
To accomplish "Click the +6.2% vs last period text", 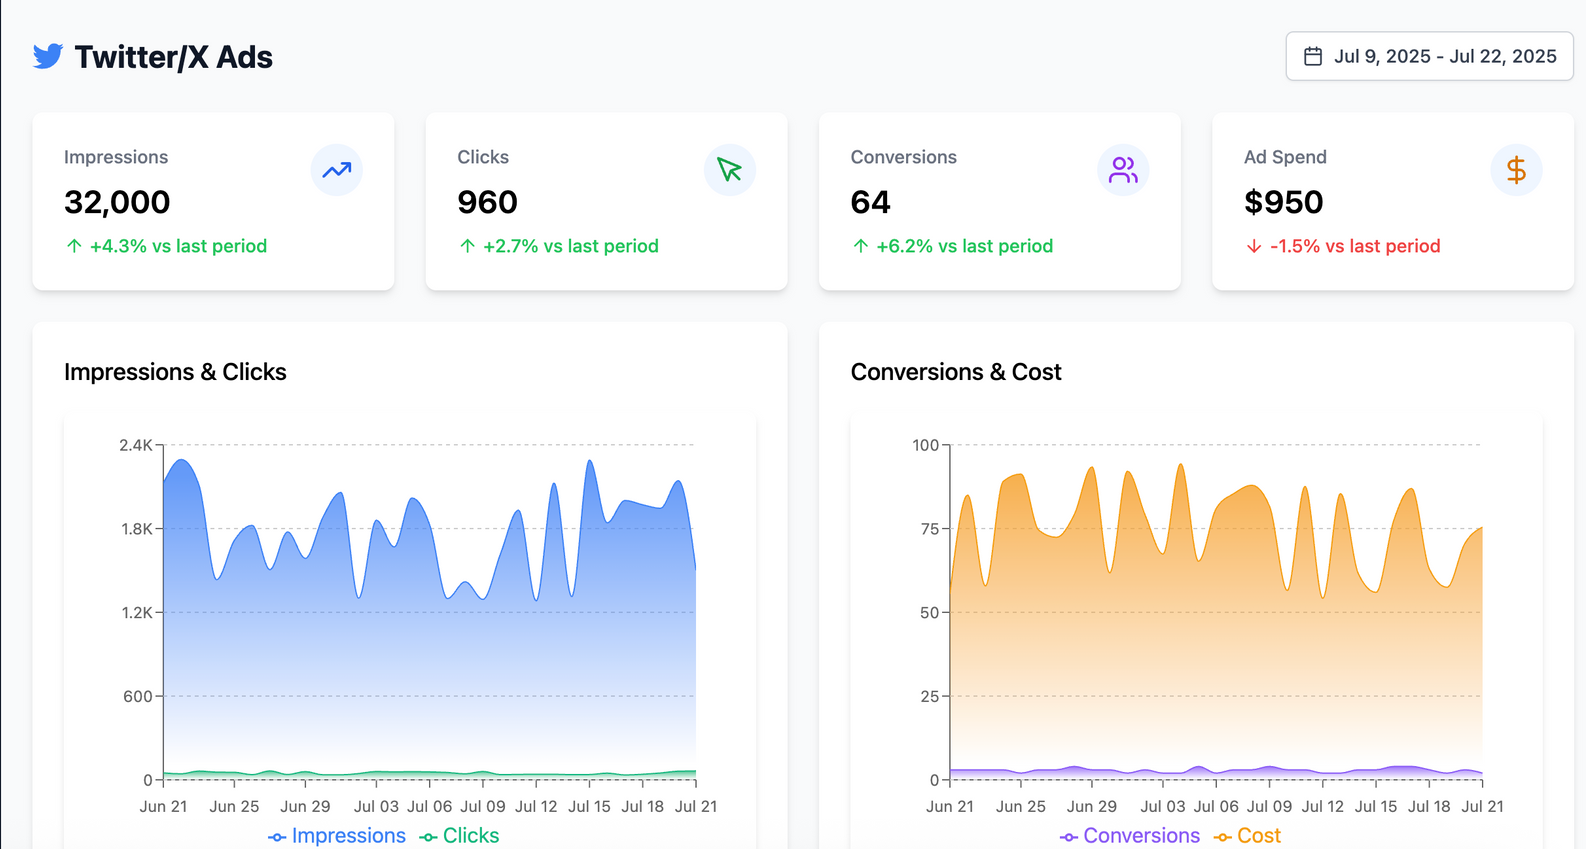I will 965,246.
